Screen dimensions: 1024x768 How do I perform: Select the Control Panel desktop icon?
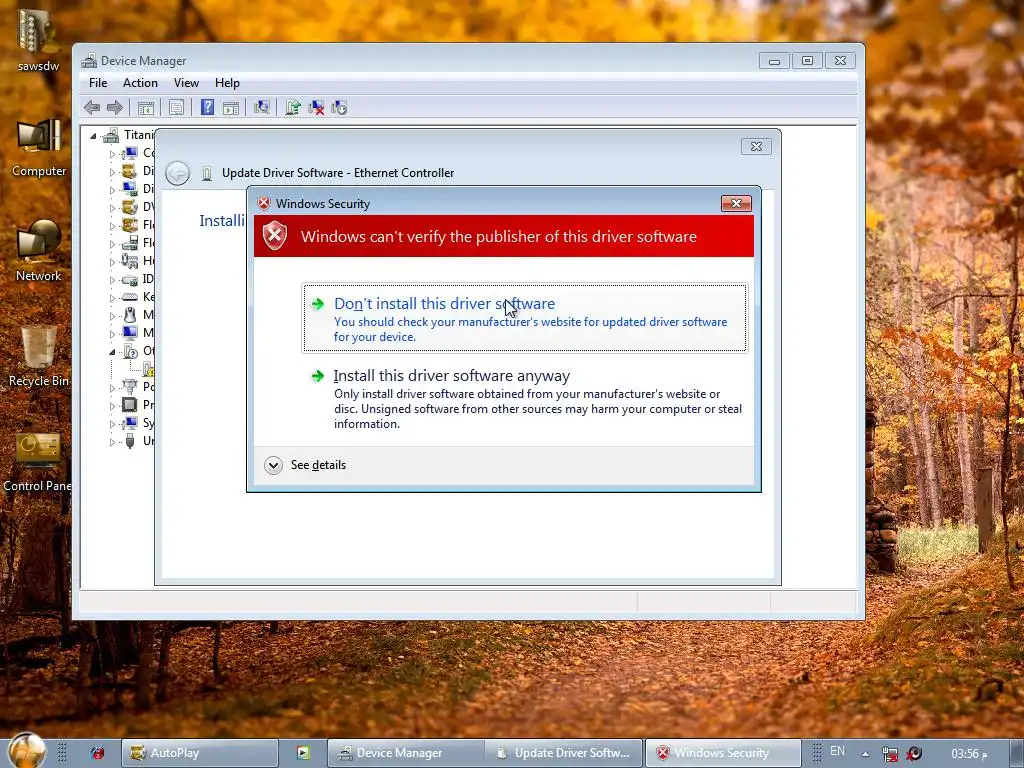click(x=37, y=462)
